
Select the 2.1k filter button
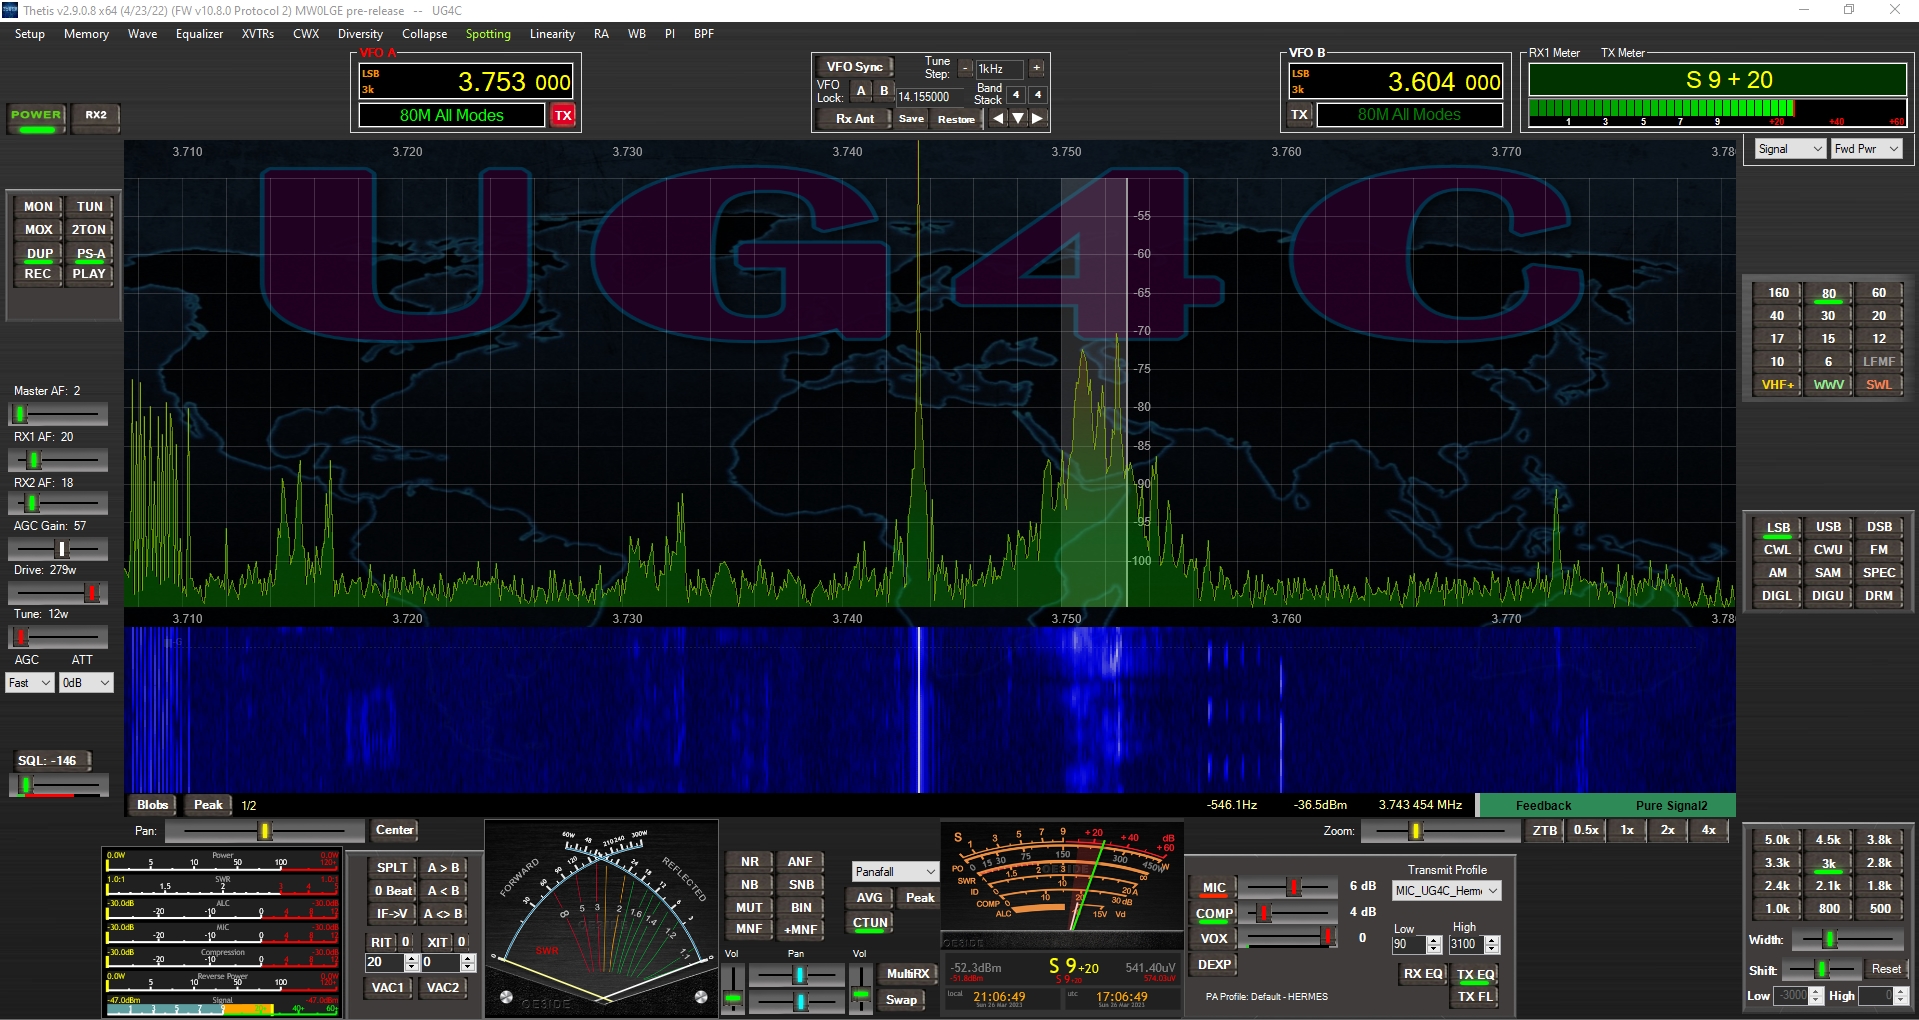click(1829, 886)
